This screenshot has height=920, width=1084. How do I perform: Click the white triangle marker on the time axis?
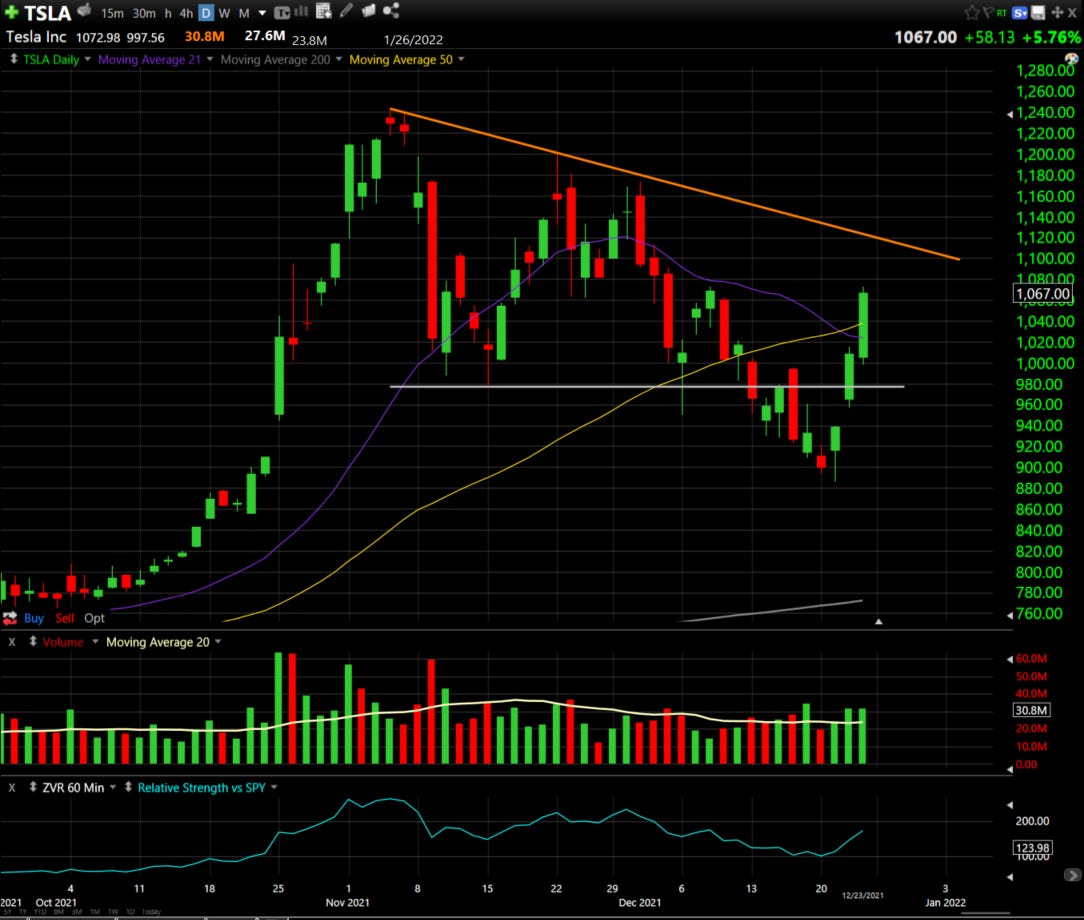pos(879,621)
